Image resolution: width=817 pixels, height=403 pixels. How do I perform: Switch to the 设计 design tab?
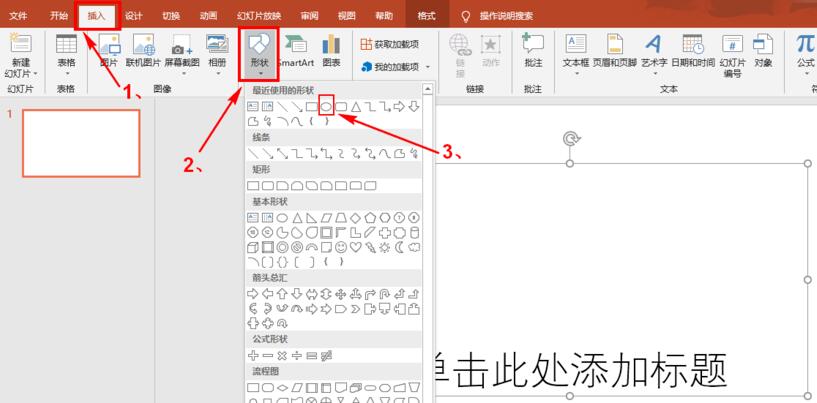coord(133,16)
